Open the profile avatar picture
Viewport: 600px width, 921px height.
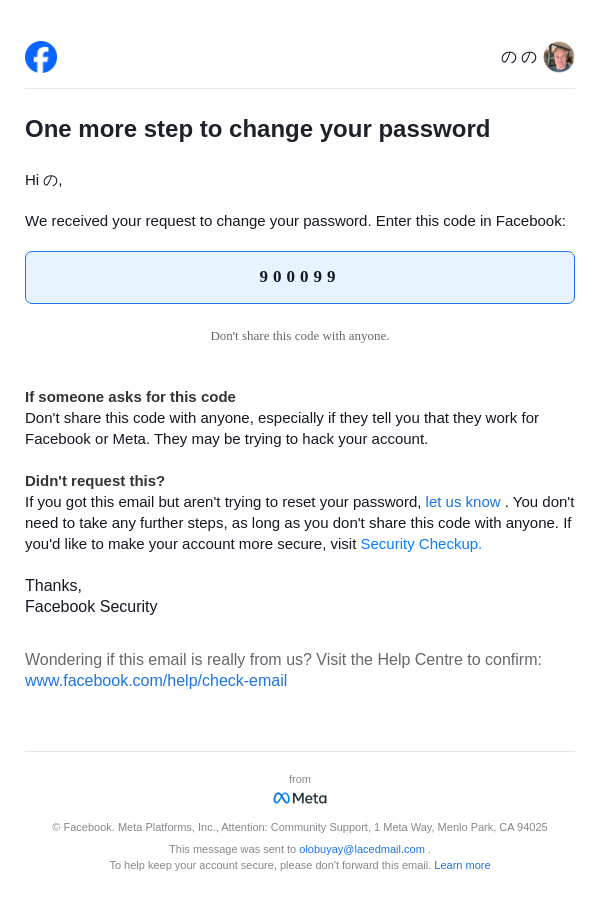coord(559,57)
